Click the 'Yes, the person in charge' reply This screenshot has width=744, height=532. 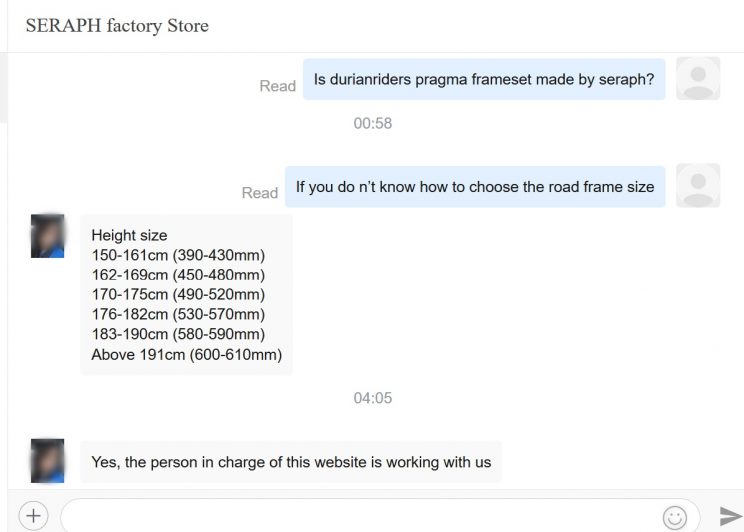pyautogui.click(x=291, y=462)
